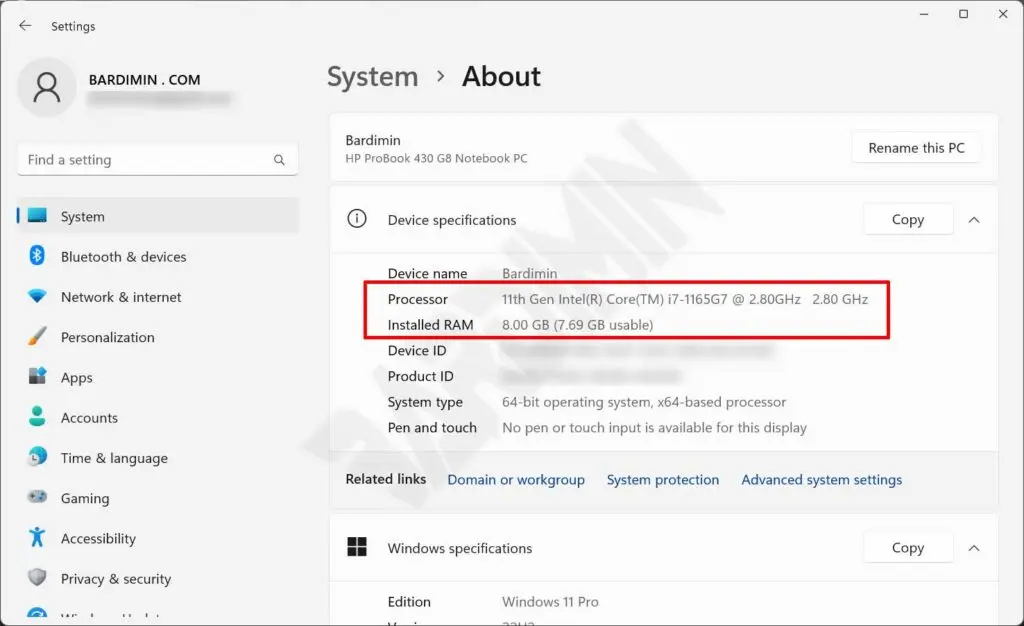Click the search magnifier icon
This screenshot has height=626, width=1024.
[x=279, y=160]
